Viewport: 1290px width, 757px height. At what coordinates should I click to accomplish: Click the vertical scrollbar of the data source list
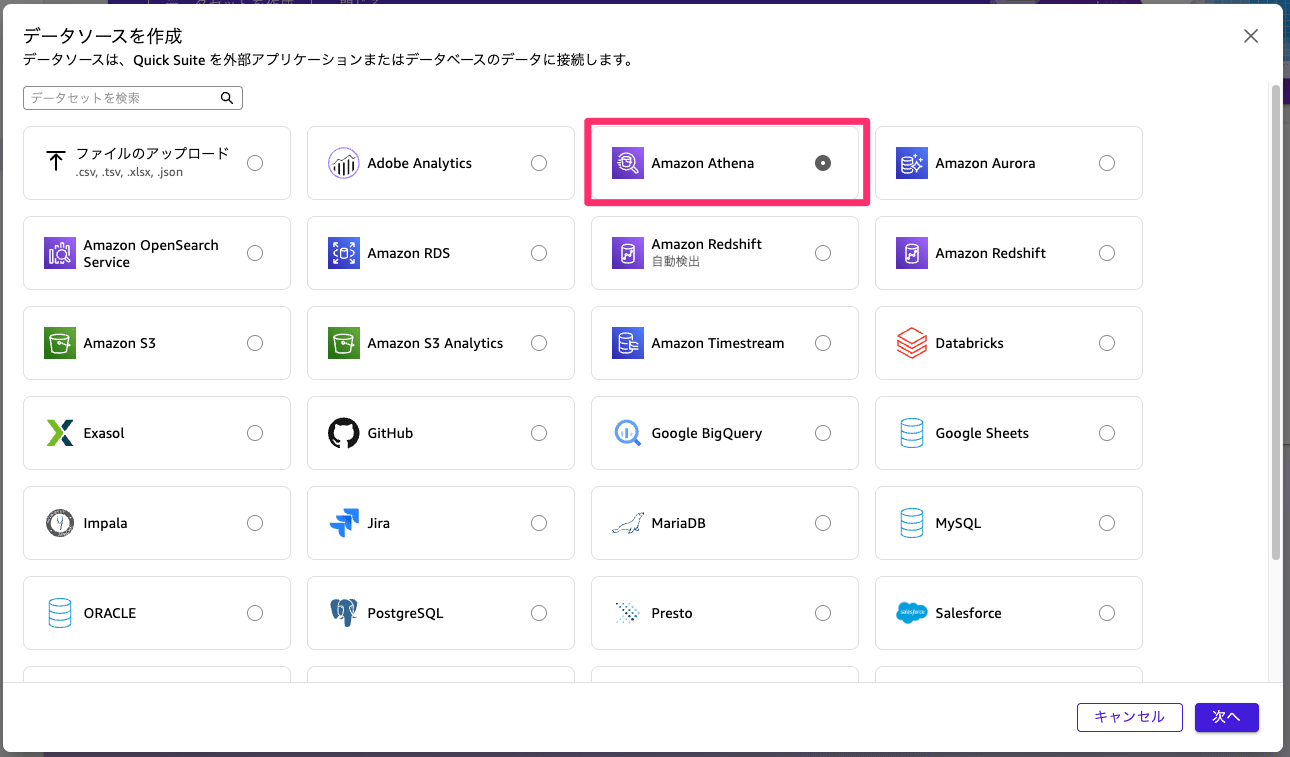point(1275,320)
